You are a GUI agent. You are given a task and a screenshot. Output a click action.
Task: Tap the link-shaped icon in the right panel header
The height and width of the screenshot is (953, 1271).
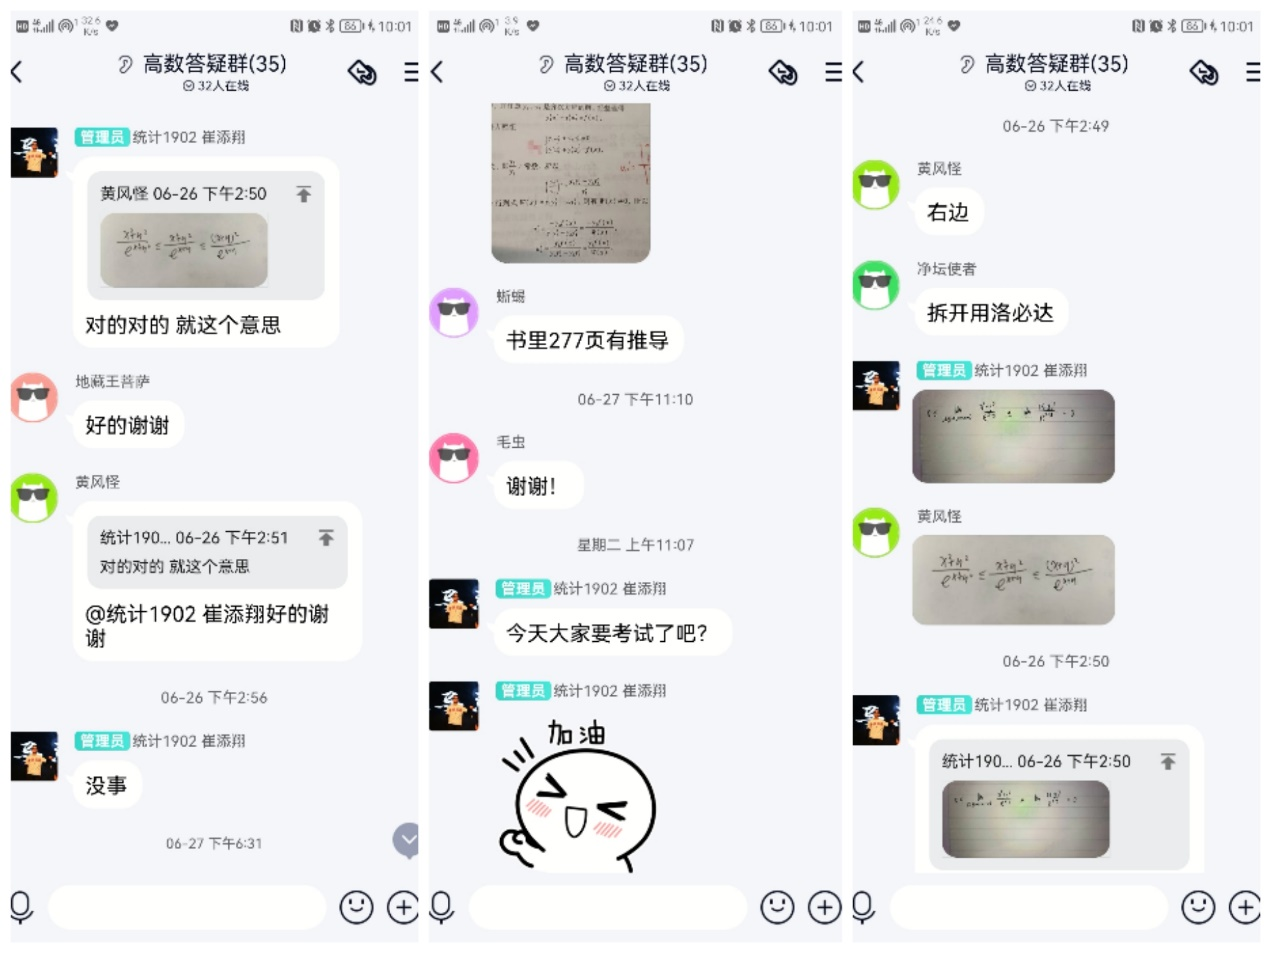coord(1204,72)
